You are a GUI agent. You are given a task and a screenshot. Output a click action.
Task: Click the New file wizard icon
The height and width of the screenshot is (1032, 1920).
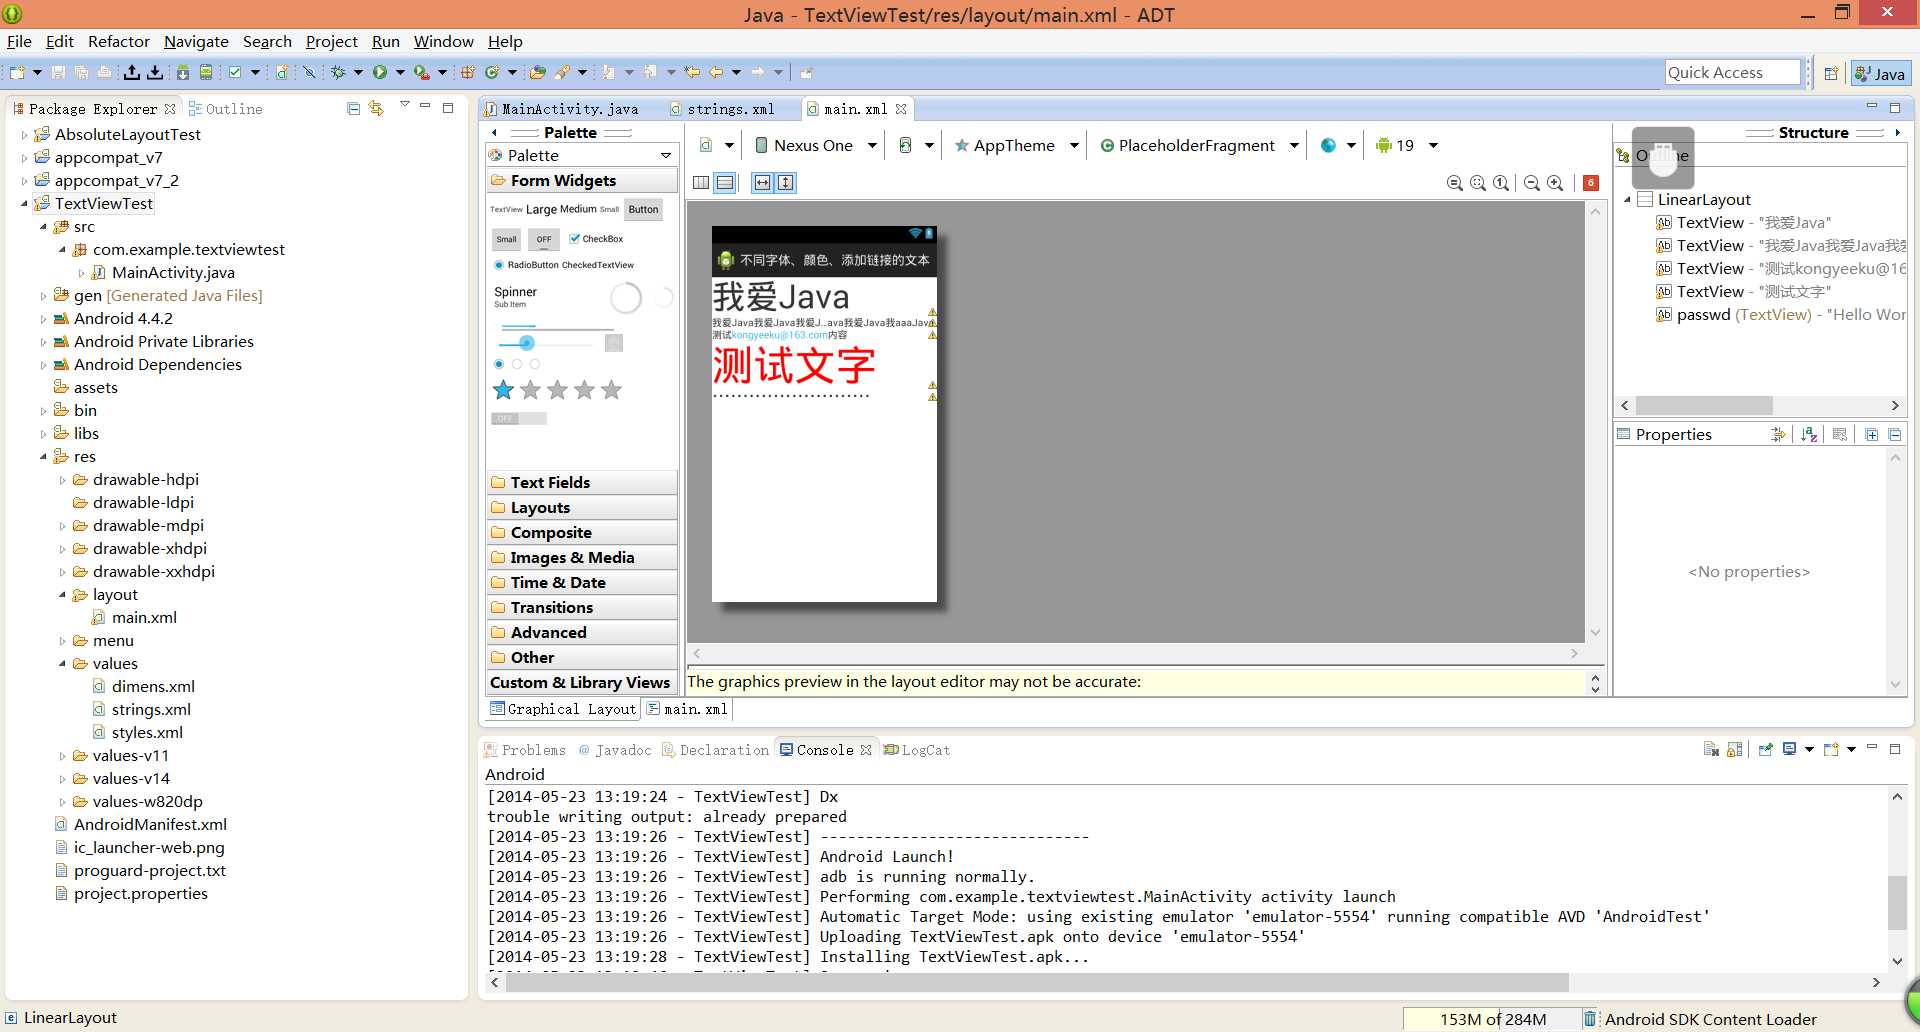click(17, 72)
